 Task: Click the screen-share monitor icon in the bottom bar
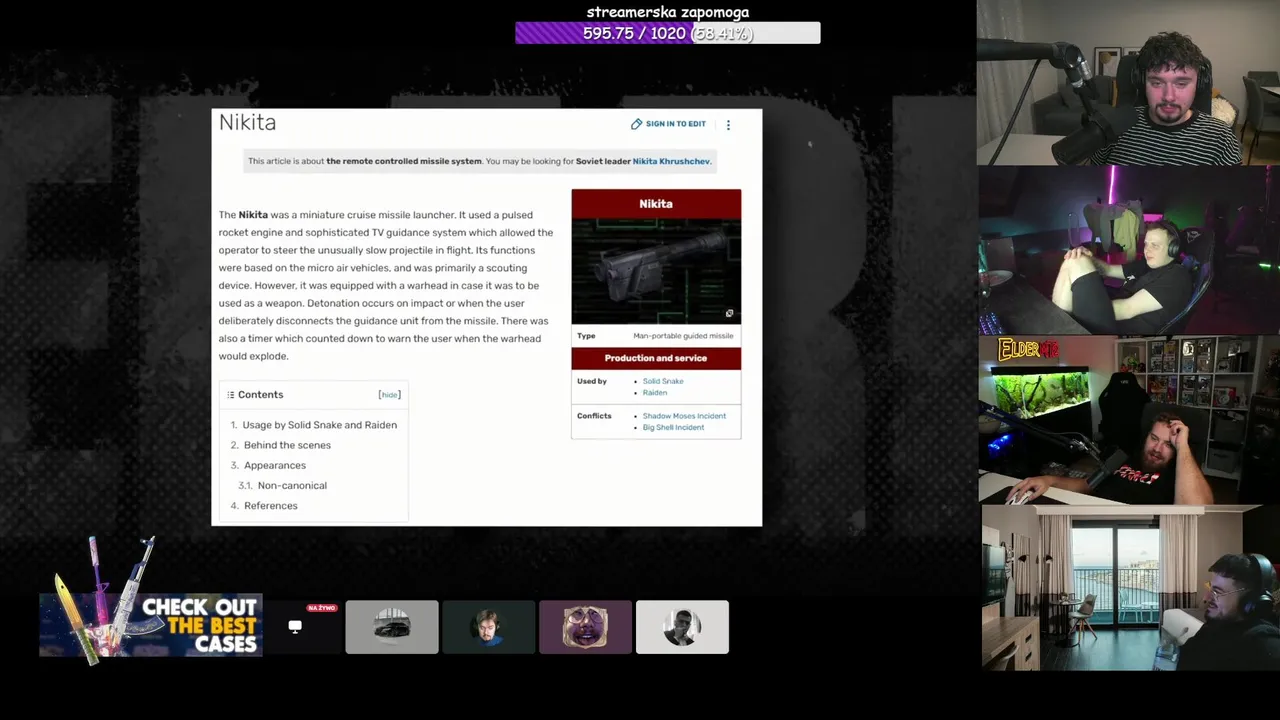click(x=295, y=627)
